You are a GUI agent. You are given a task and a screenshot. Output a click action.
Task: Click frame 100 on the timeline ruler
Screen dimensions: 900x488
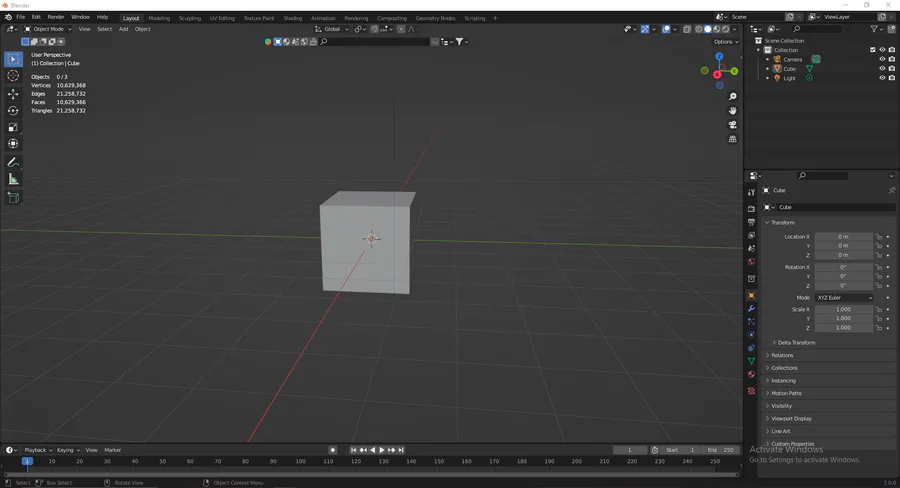point(301,461)
